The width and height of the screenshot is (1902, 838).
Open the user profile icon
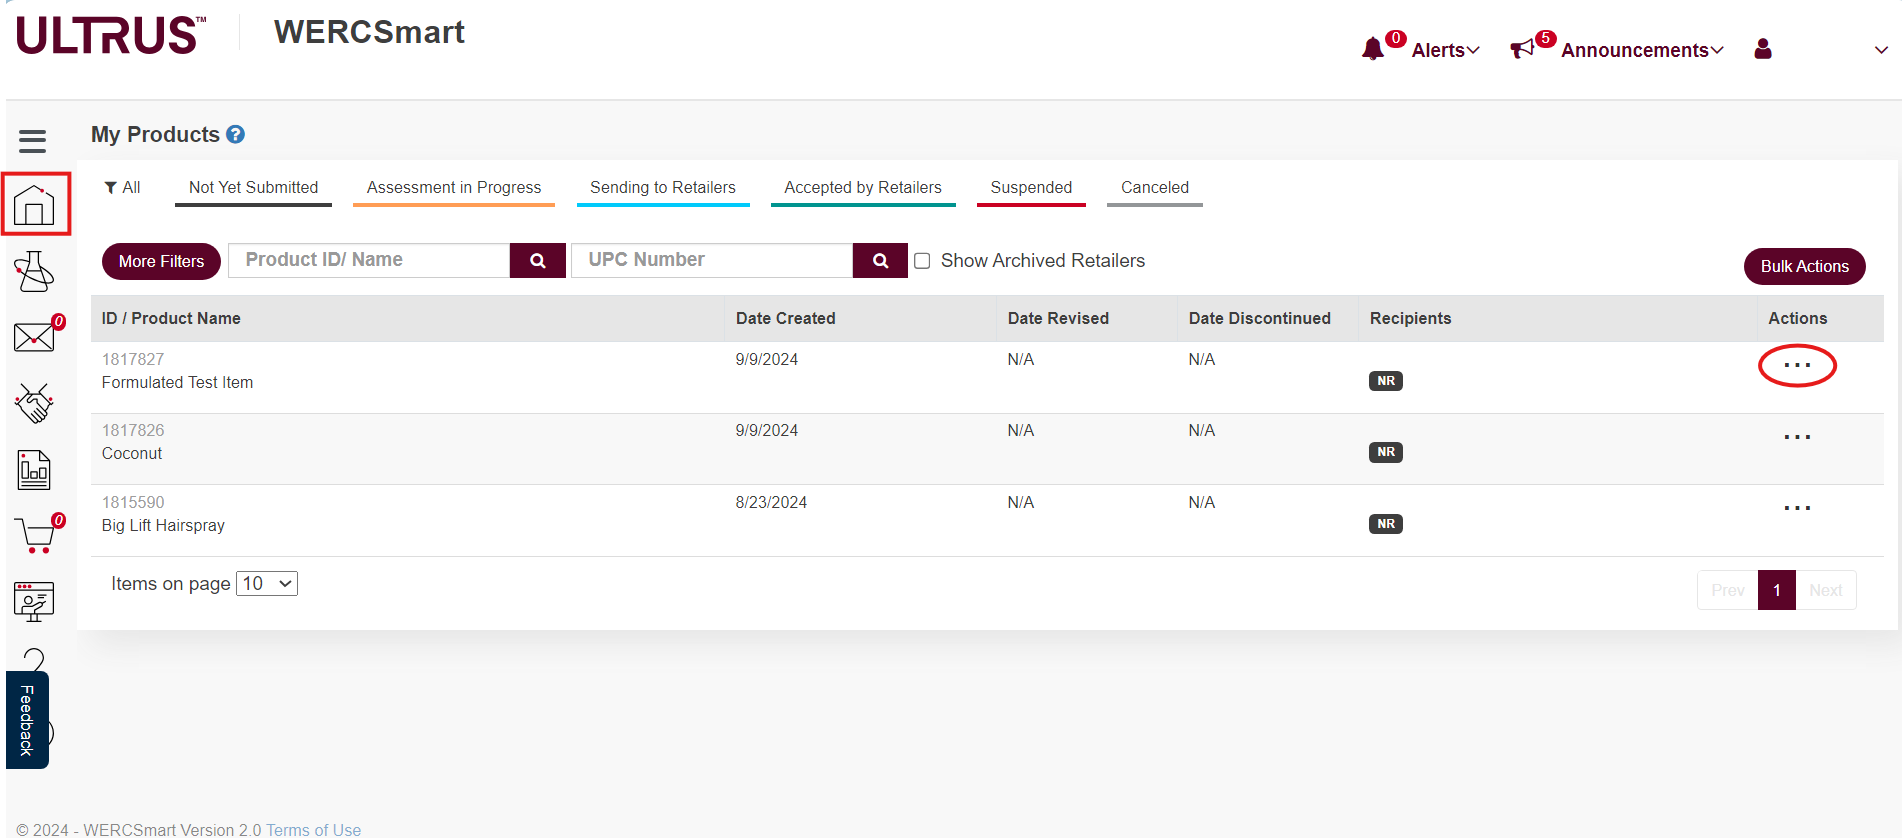click(x=1763, y=49)
